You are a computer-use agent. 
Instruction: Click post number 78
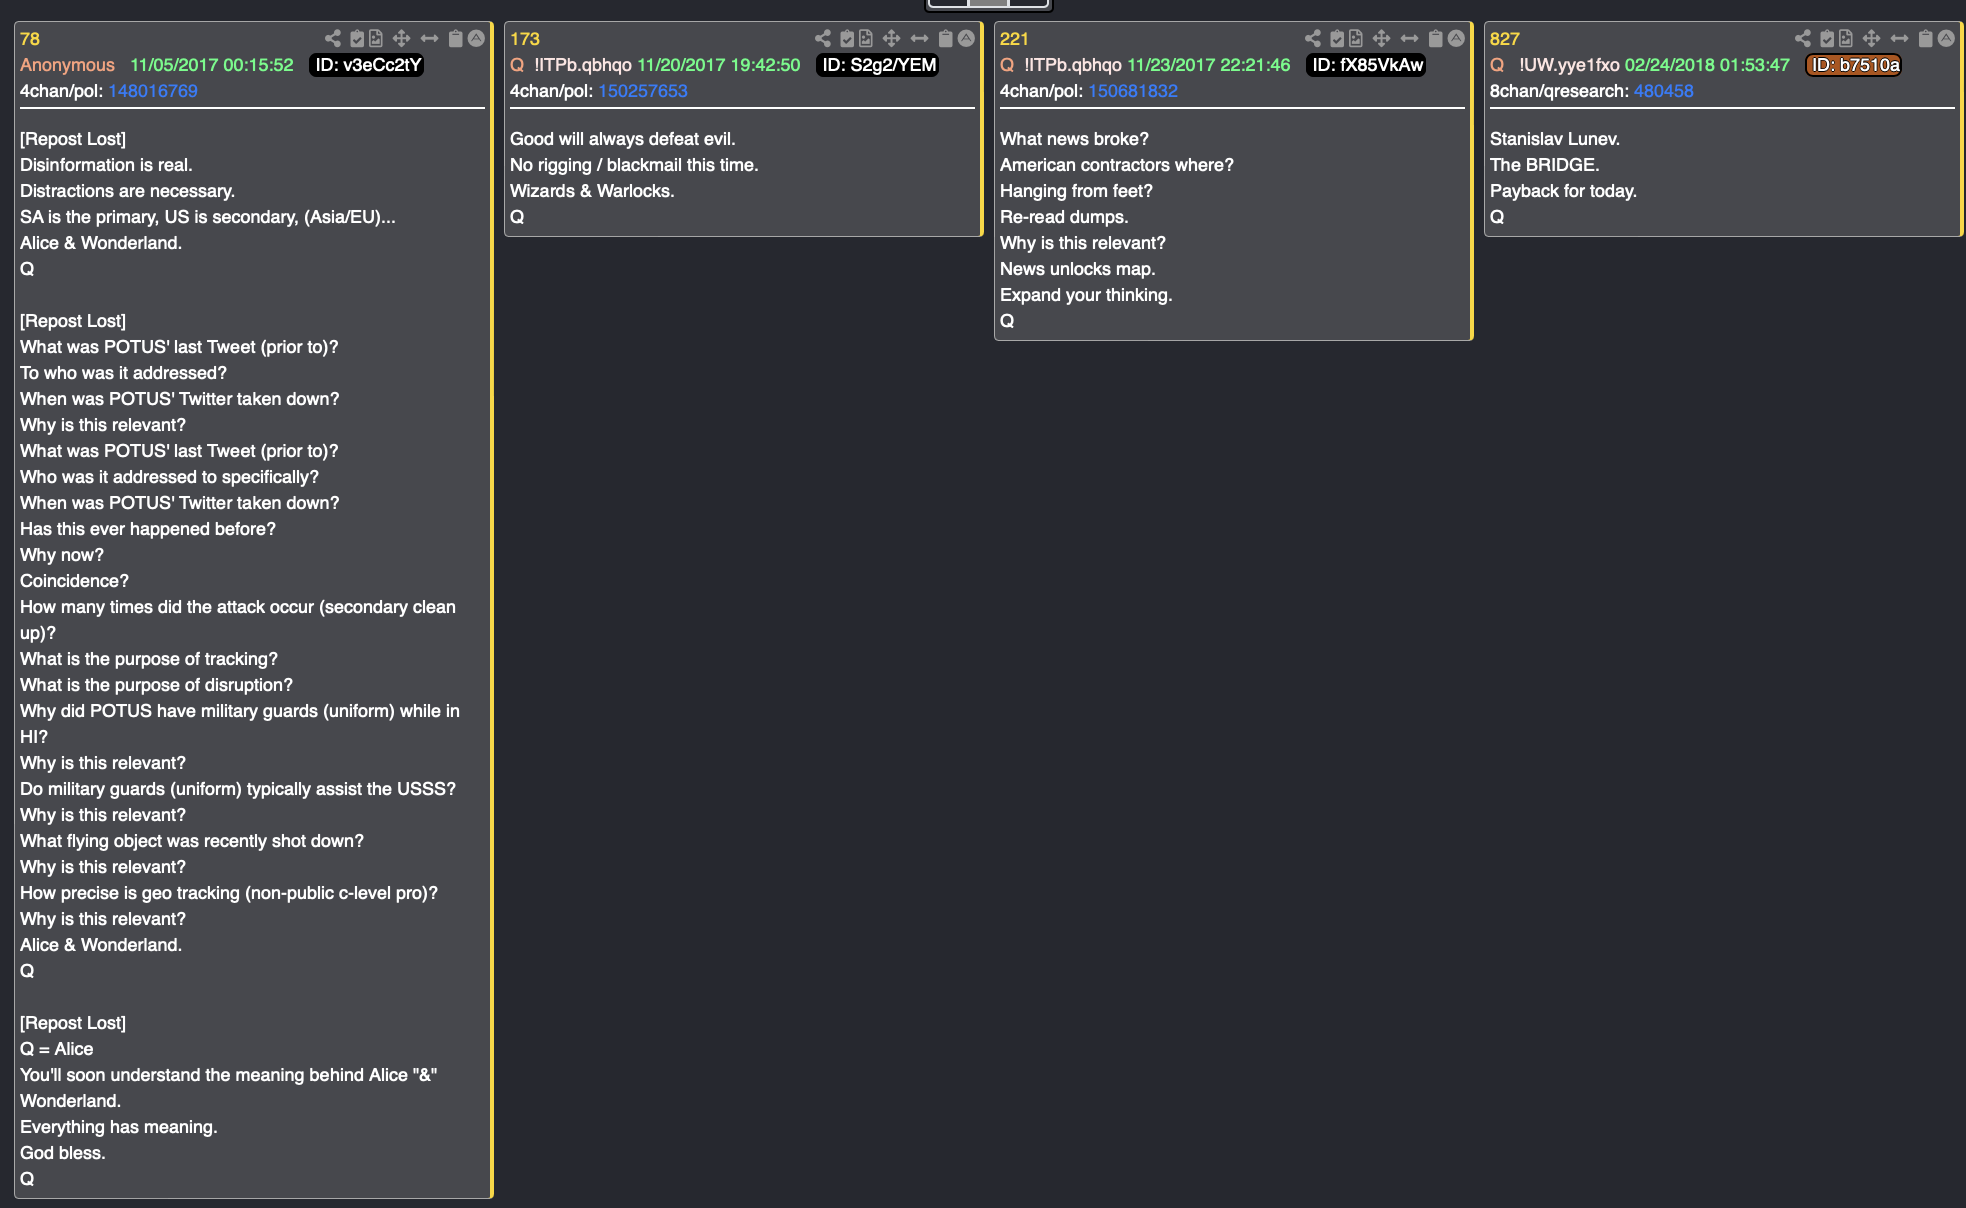pos(30,39)
